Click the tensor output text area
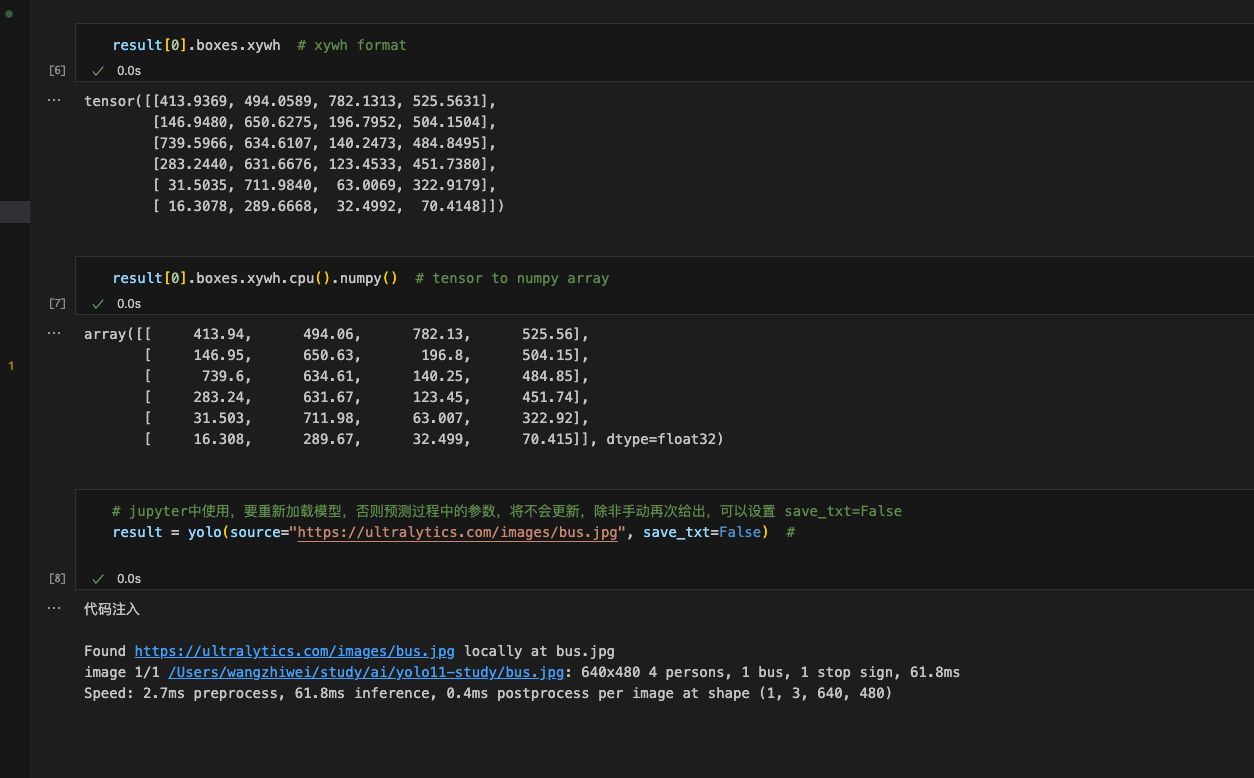 (290, 154)
